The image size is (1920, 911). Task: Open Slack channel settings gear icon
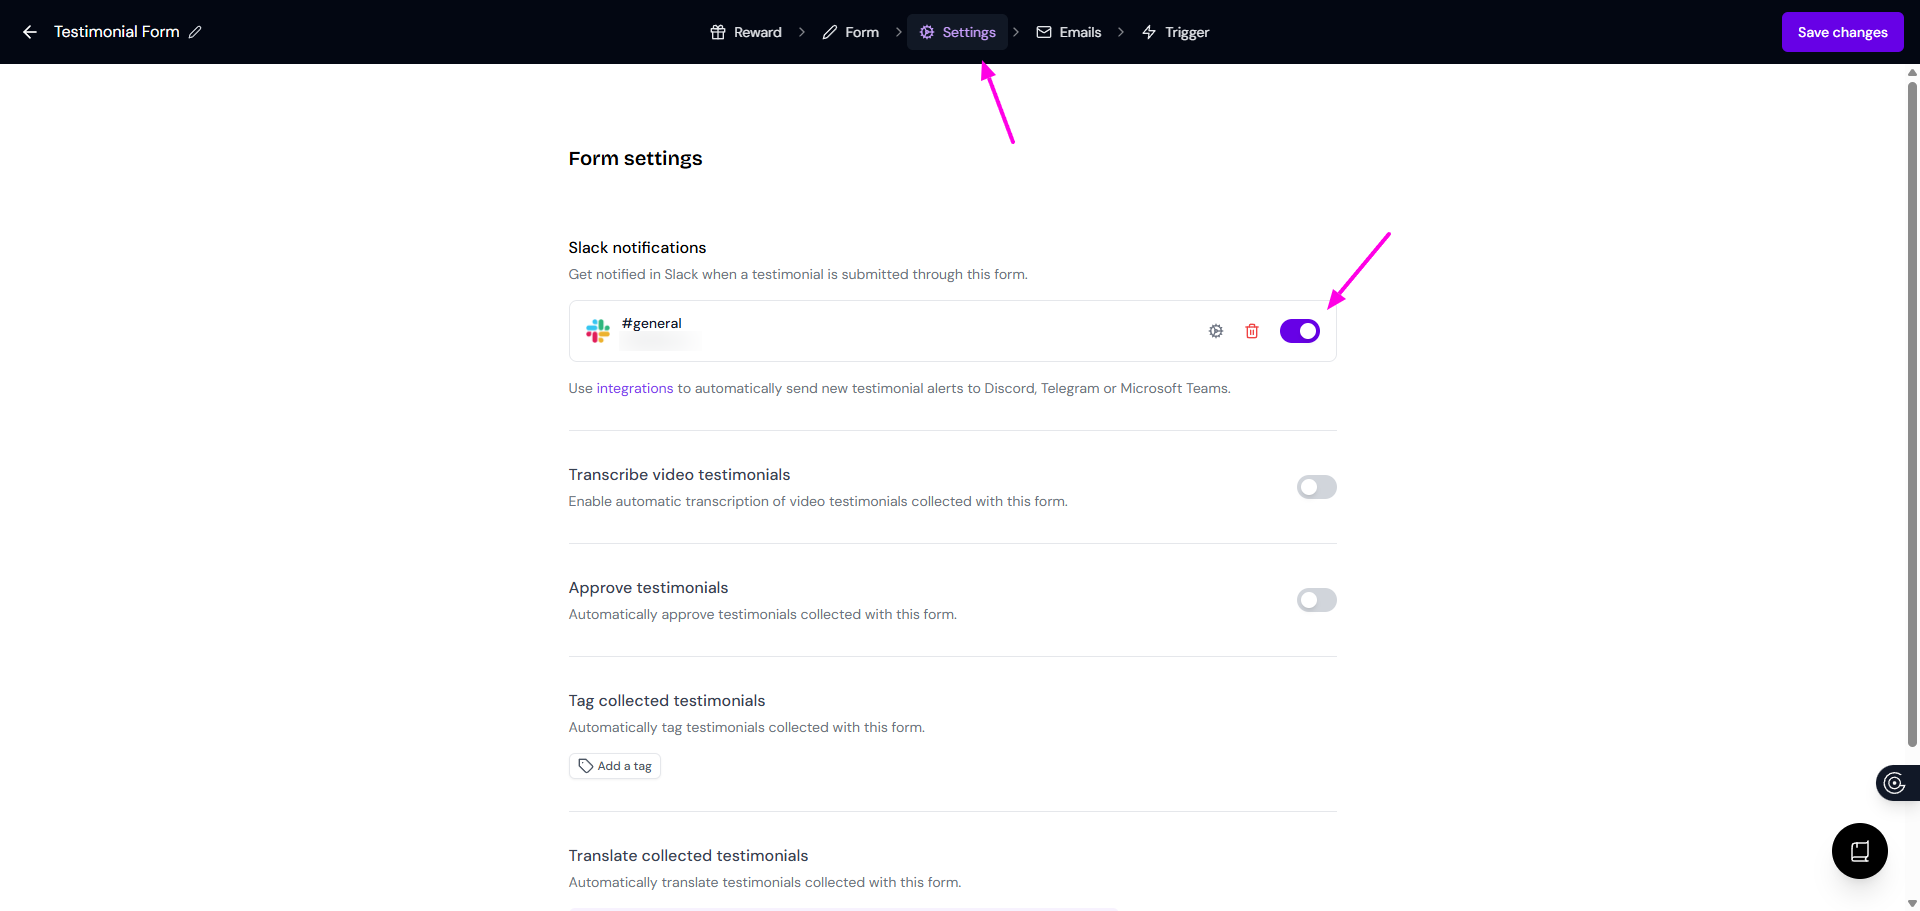[x=1216, y=331]
